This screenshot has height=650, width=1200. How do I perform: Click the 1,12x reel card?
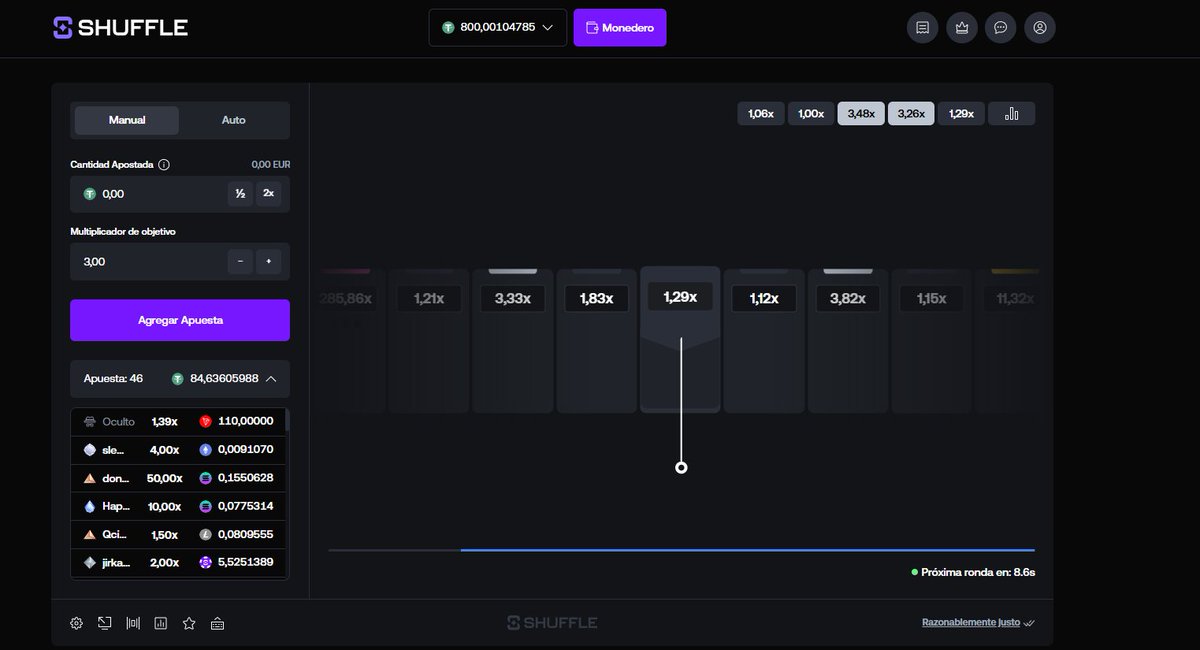tap(764, 340)
